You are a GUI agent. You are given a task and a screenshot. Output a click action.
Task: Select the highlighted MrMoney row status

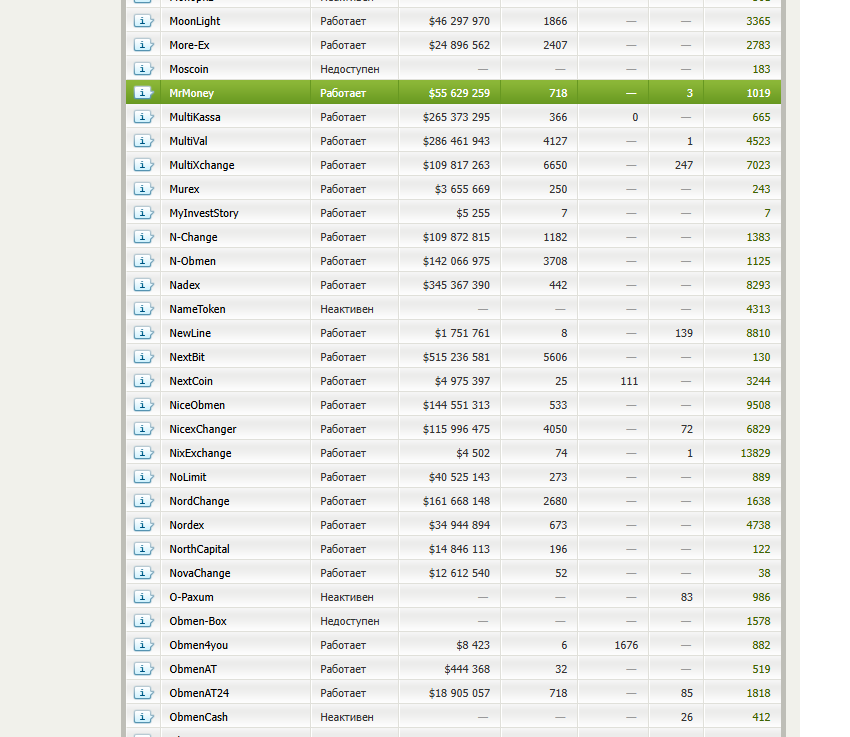tap(343, 93)
